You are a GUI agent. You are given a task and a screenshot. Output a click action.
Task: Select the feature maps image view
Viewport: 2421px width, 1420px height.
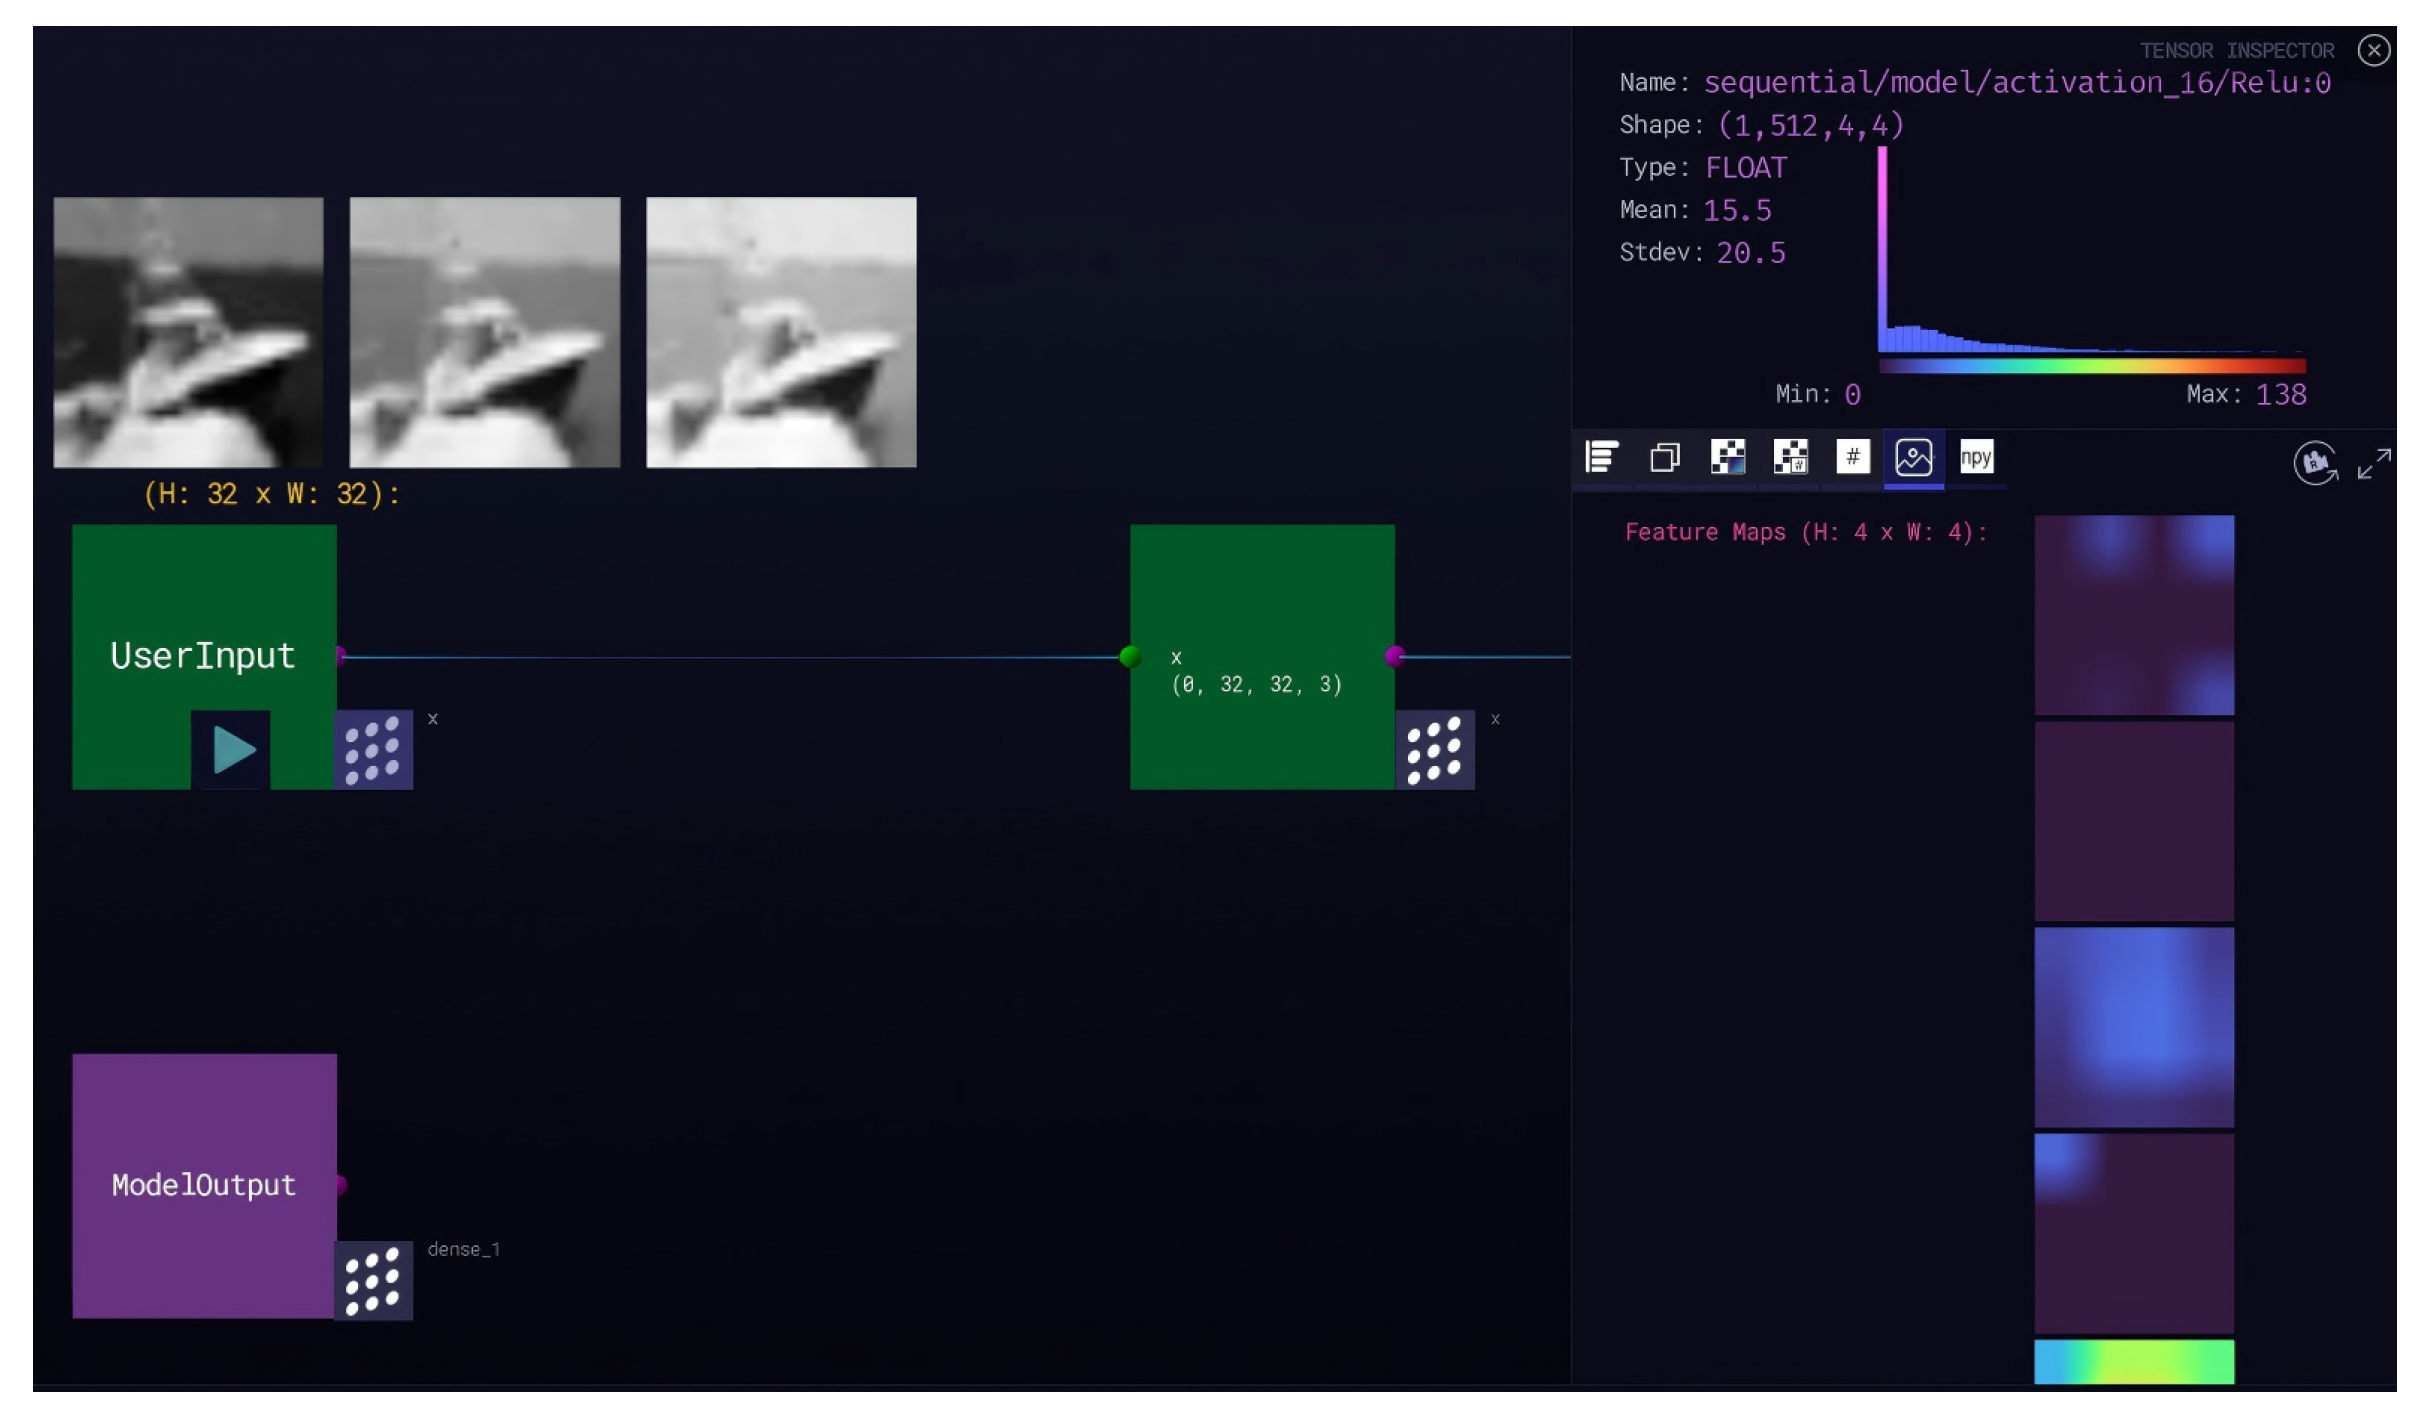pyautogui.click(x=1914, y=458)
